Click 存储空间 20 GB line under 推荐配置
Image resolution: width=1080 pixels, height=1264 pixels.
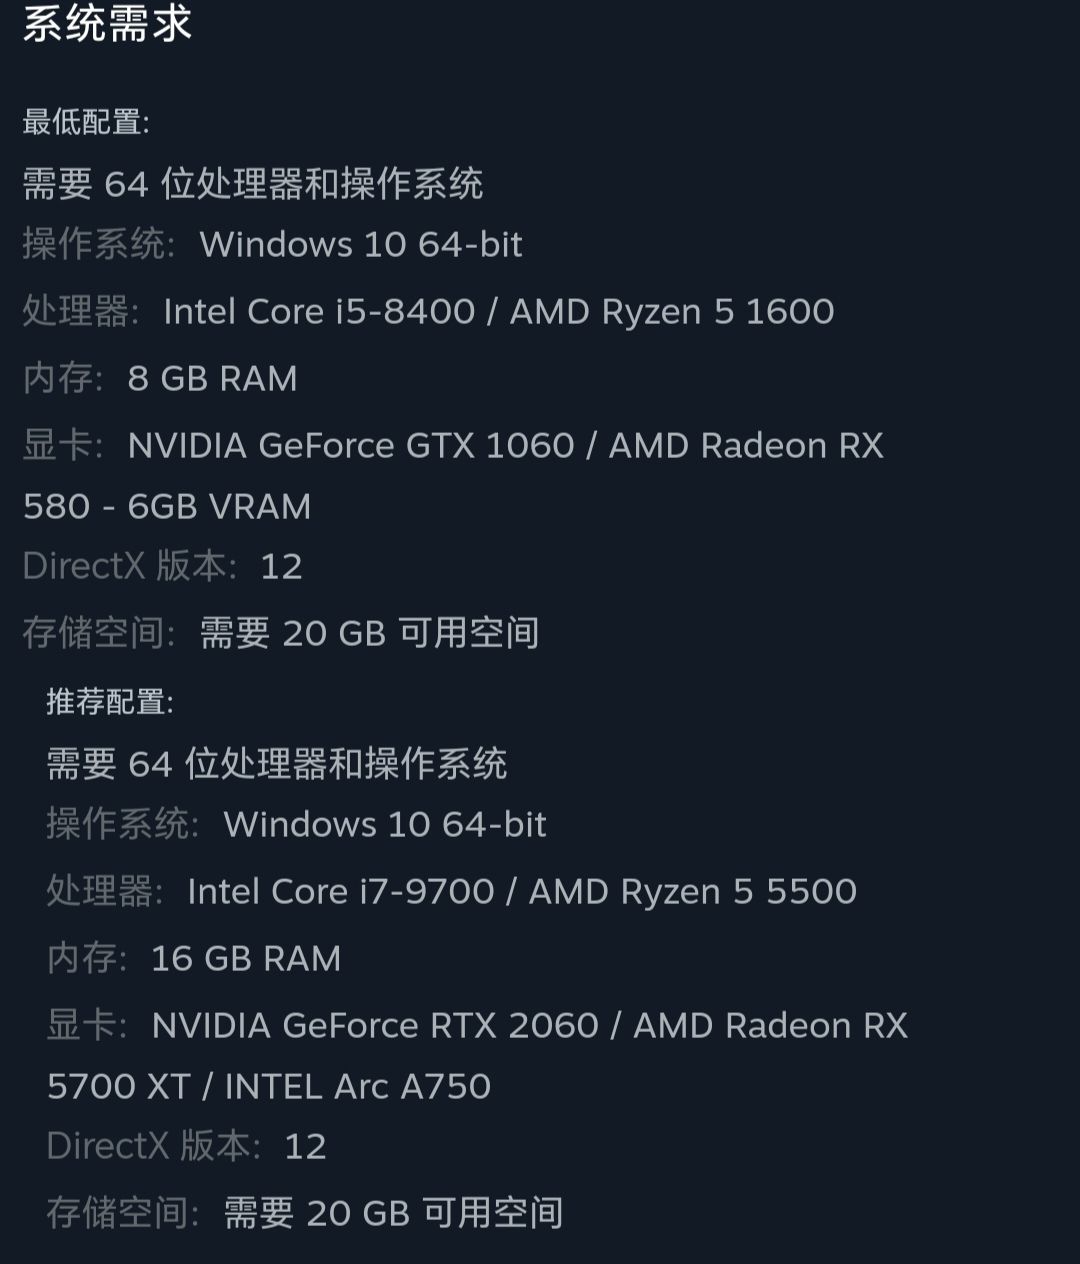pos(305,1213)
